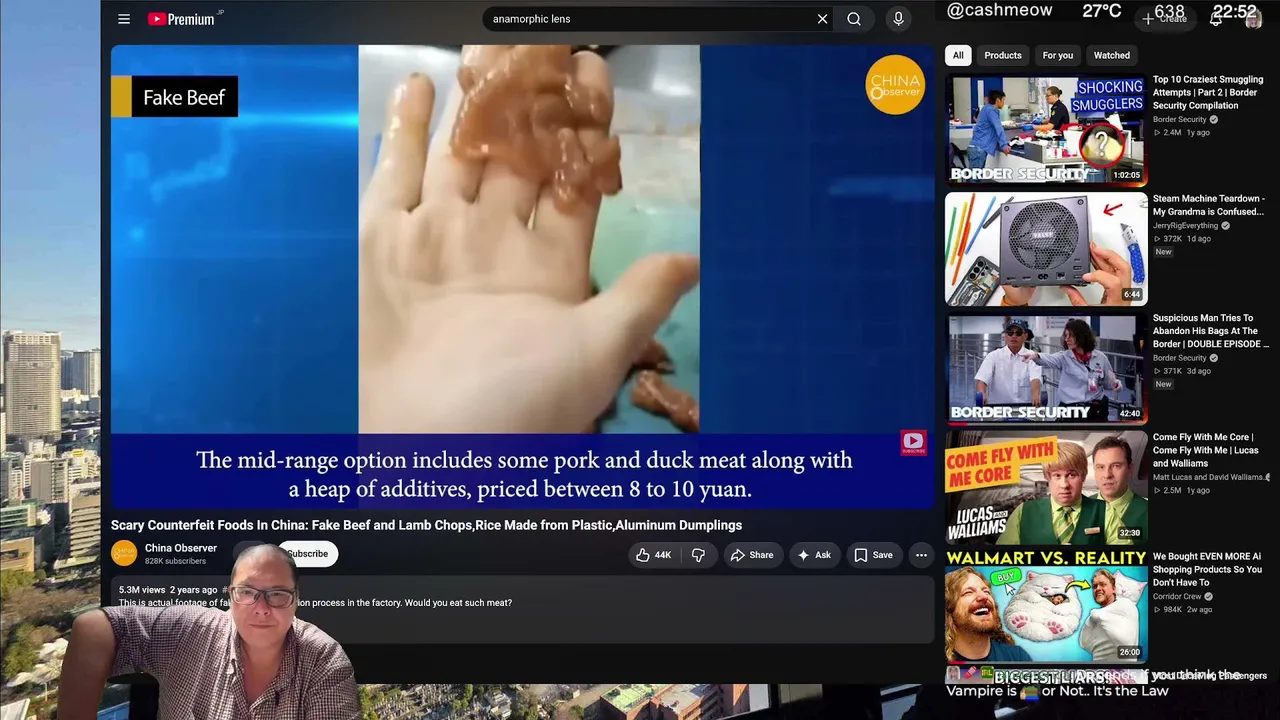Select the All filter chip
The image size is (1280, 720).
click(958, 56)
